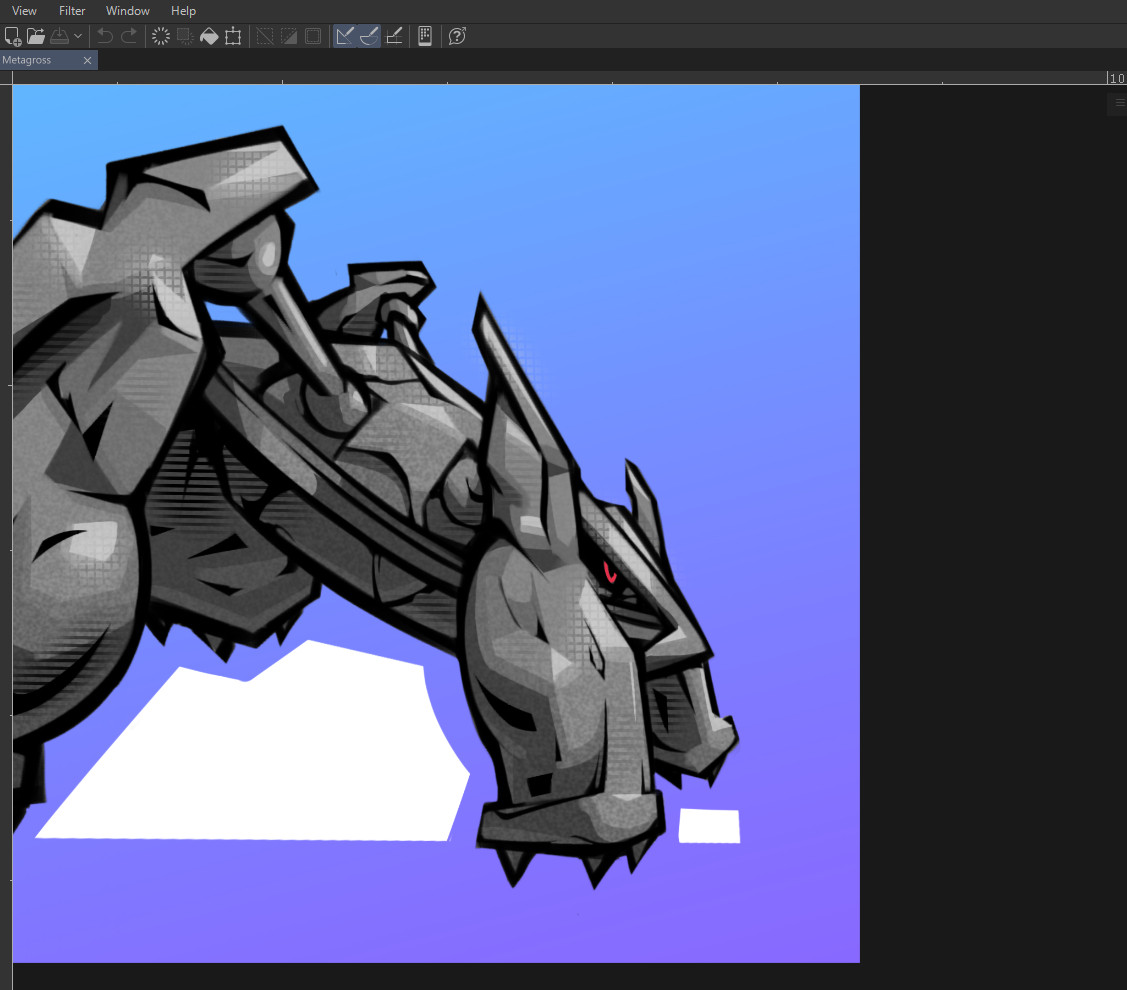Redo the last undone action

point(129,36)
